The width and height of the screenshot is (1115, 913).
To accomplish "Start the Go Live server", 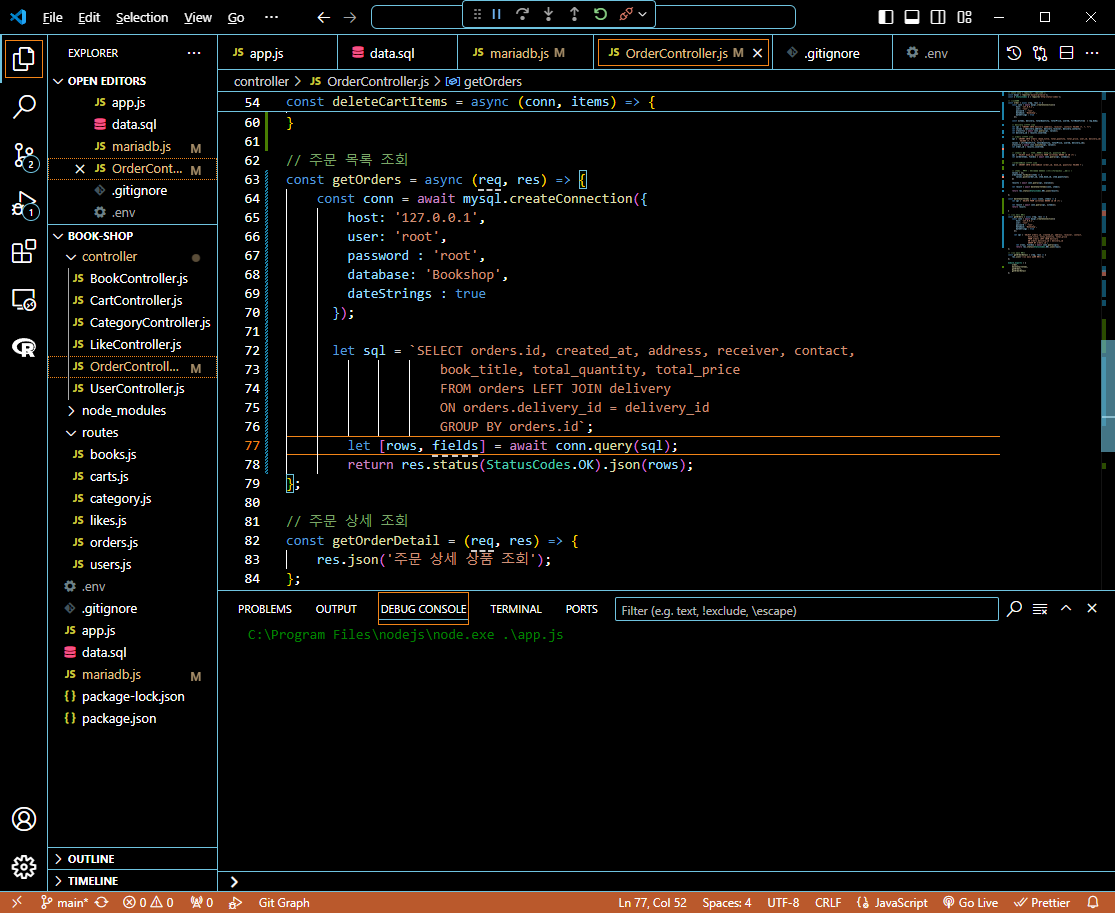I will (x=970, y=902).
